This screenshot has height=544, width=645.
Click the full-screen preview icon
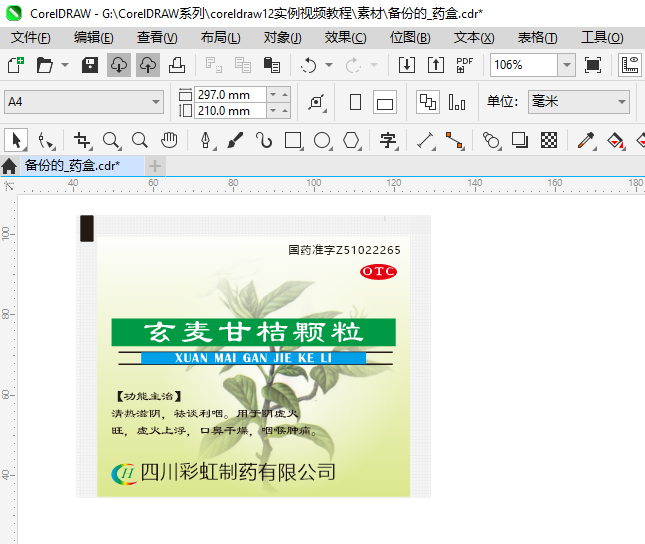click(593, 65)
